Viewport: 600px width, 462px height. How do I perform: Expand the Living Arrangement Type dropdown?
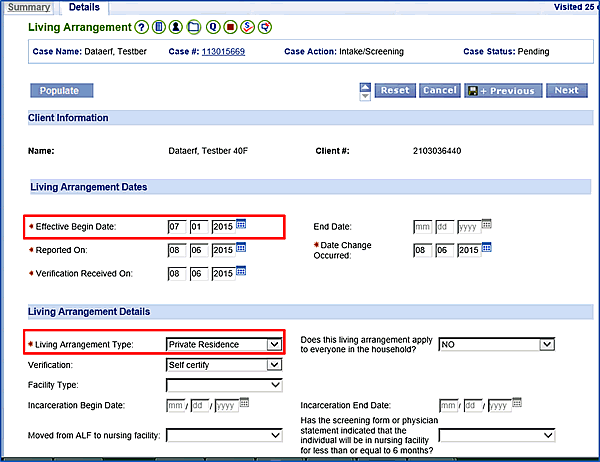(x=275, y=344)
